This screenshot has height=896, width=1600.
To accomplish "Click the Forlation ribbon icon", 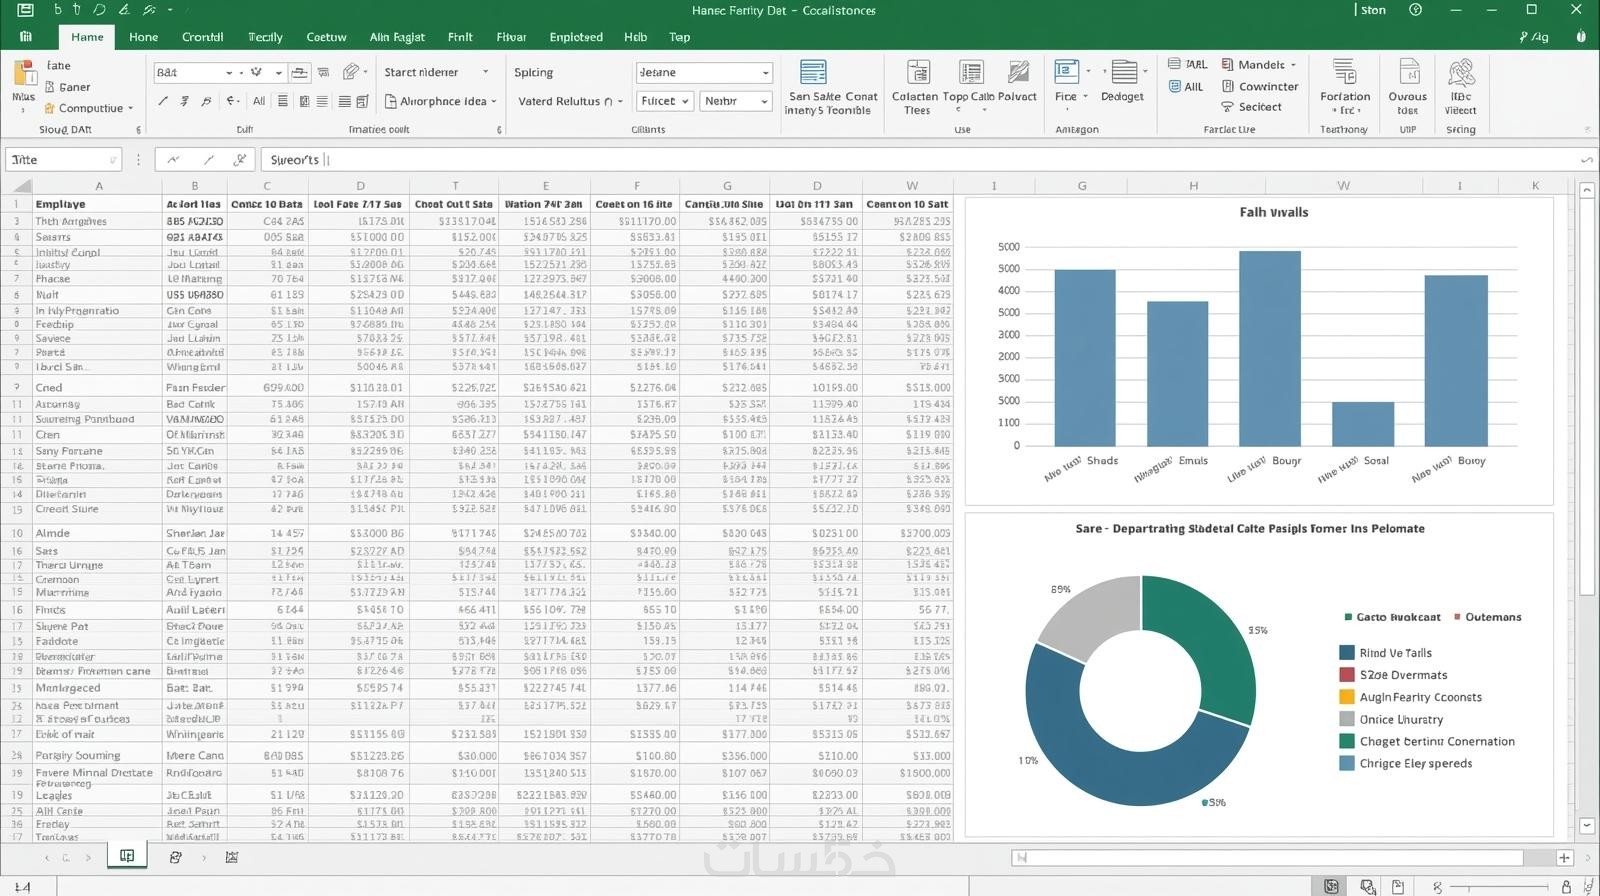I will tap(1344, 72).
